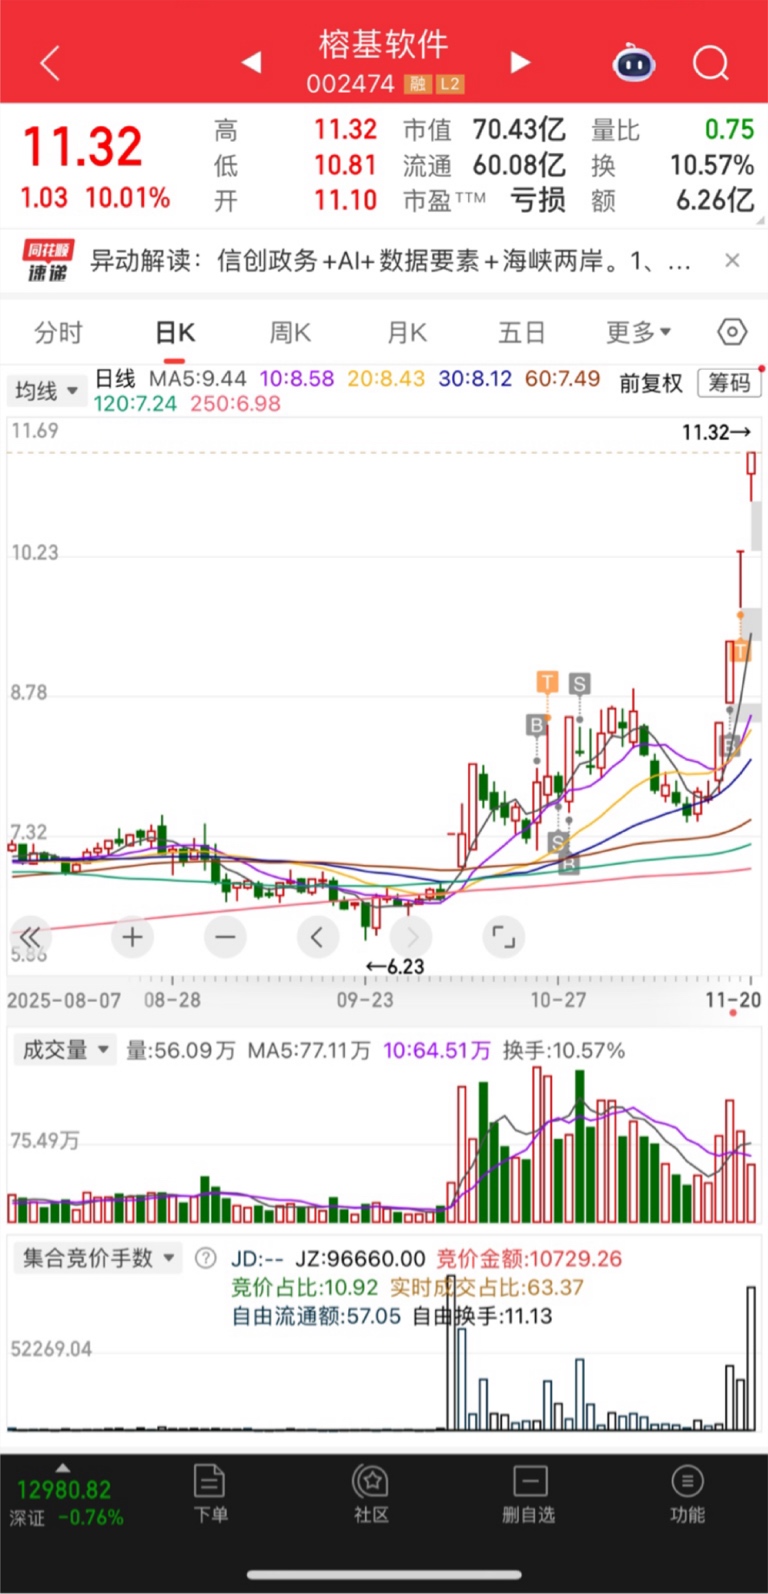Screen dimensions: 768x1594
Task: Expand chart to fullscreen
Action: [x=503, y=937]
